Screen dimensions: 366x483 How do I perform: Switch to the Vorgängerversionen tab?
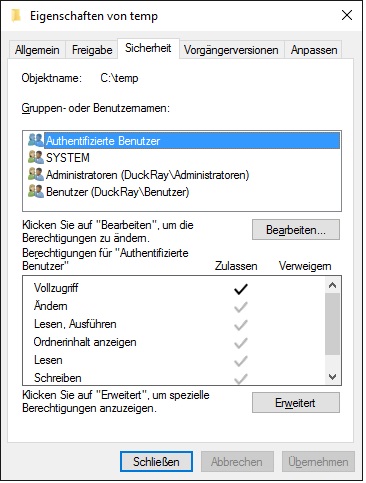(x=231, y=50)
